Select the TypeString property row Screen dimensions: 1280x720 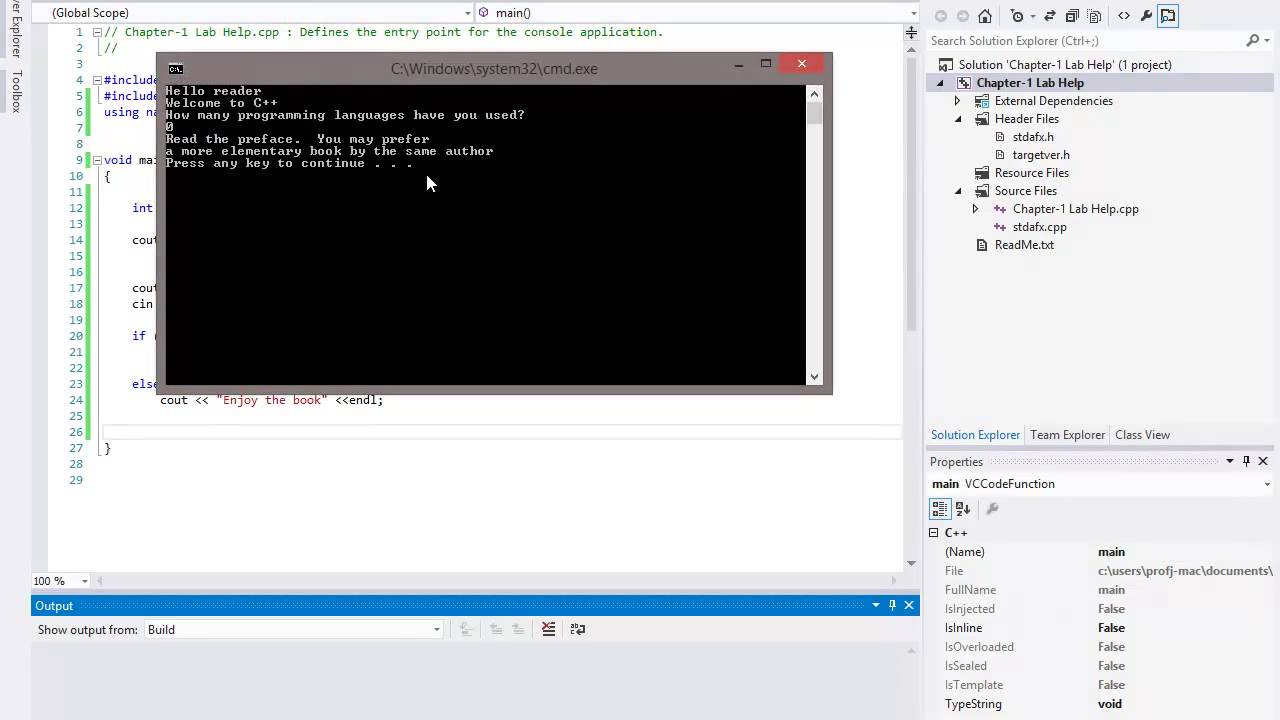1102,704
